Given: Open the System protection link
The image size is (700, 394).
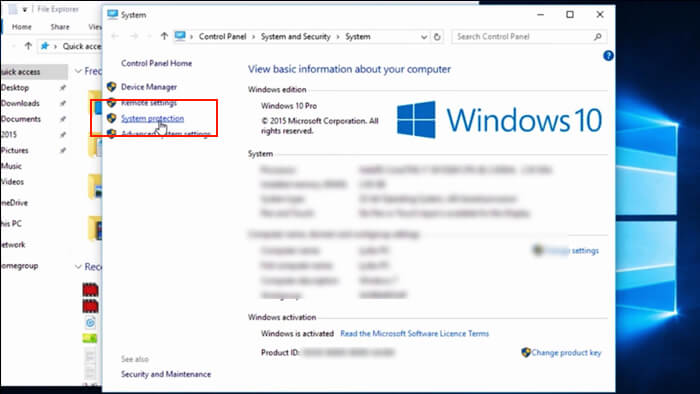Looking at the screenshot, I should tap(152, 118).
